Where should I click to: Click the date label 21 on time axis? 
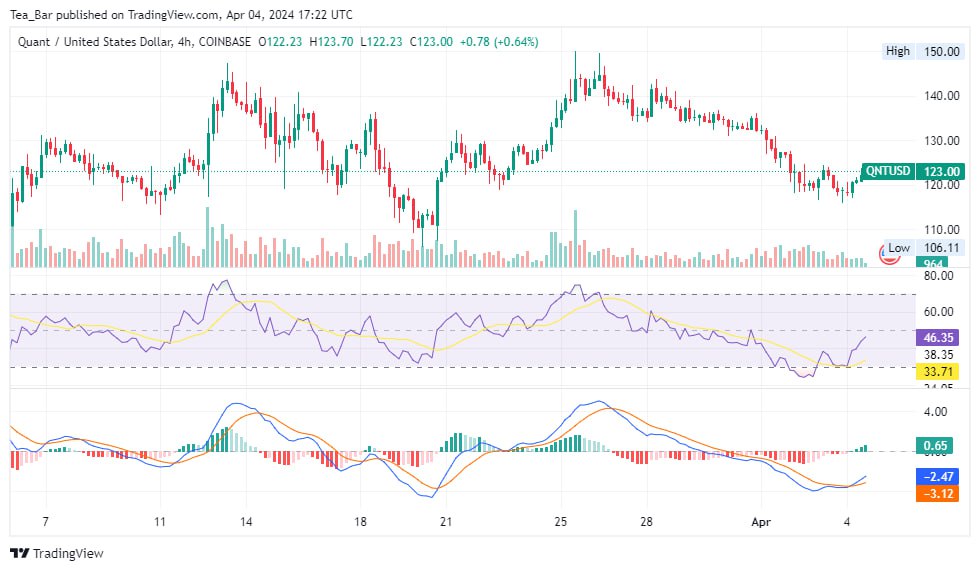(x=446, y=522)
